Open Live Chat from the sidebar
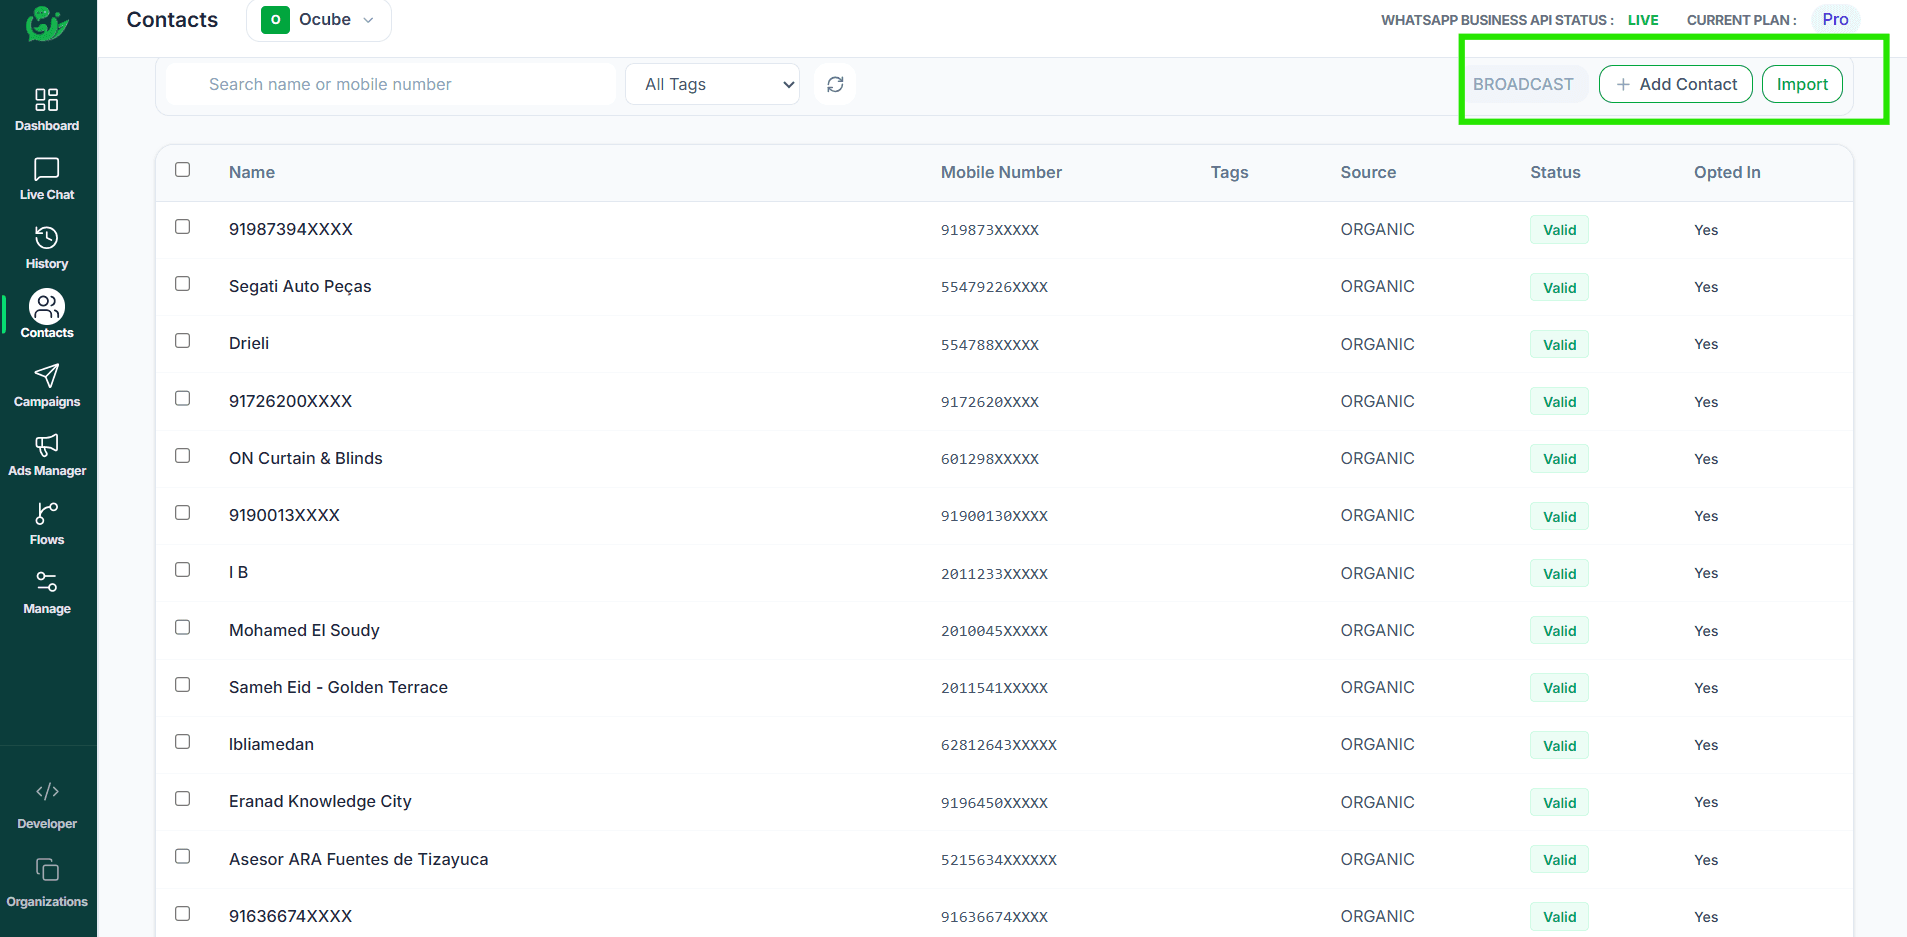The height and width of the screenshot is (937, 1907). (47, 179)
